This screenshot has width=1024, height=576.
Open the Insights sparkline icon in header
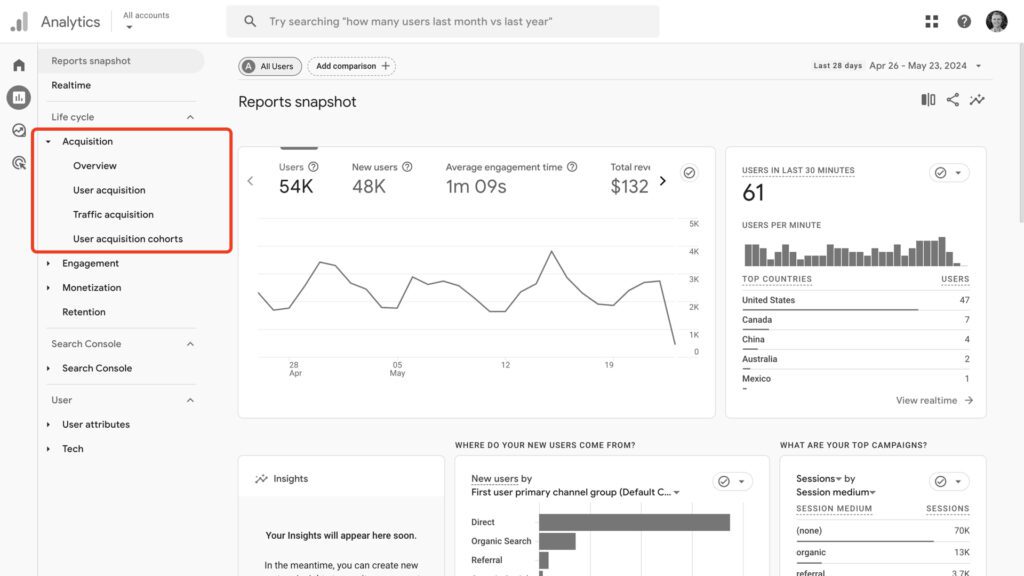pos(977,100)
